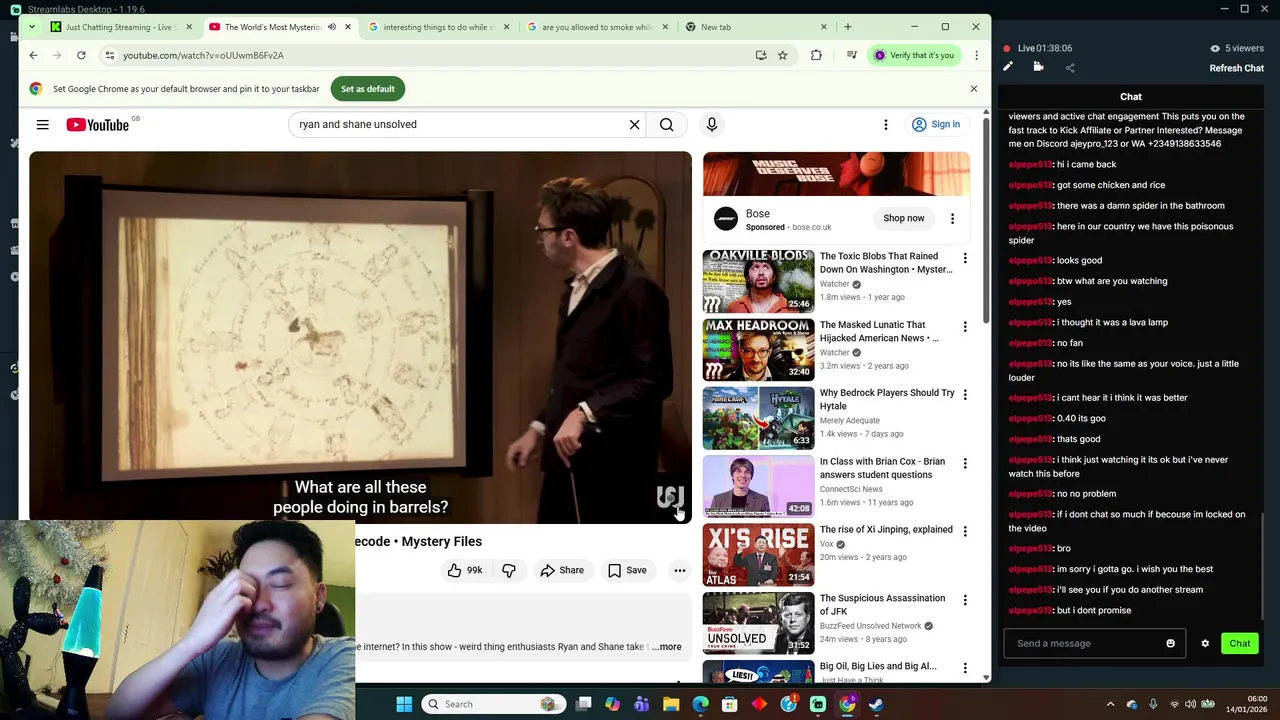The image size is (1280, 720).
Task: Switch to the Just Chatting Streaming tab
Action: click(121, 27)
